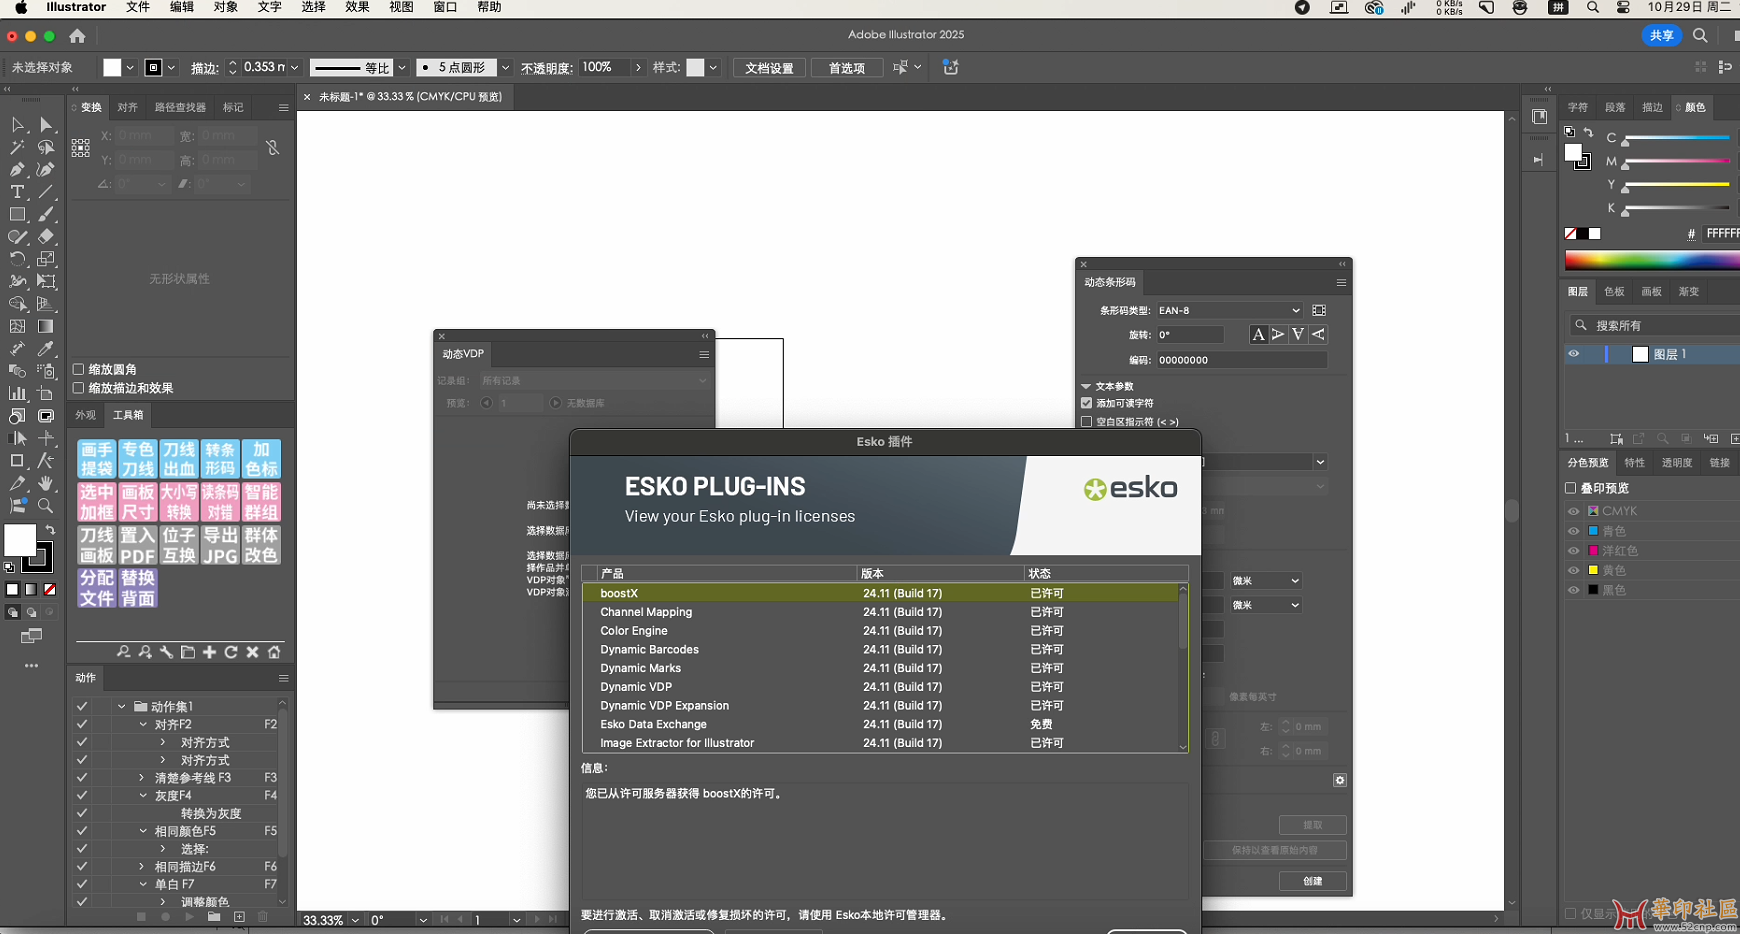Click the 首选项 button
The image size is (1740, 934).
pos(847,68)
